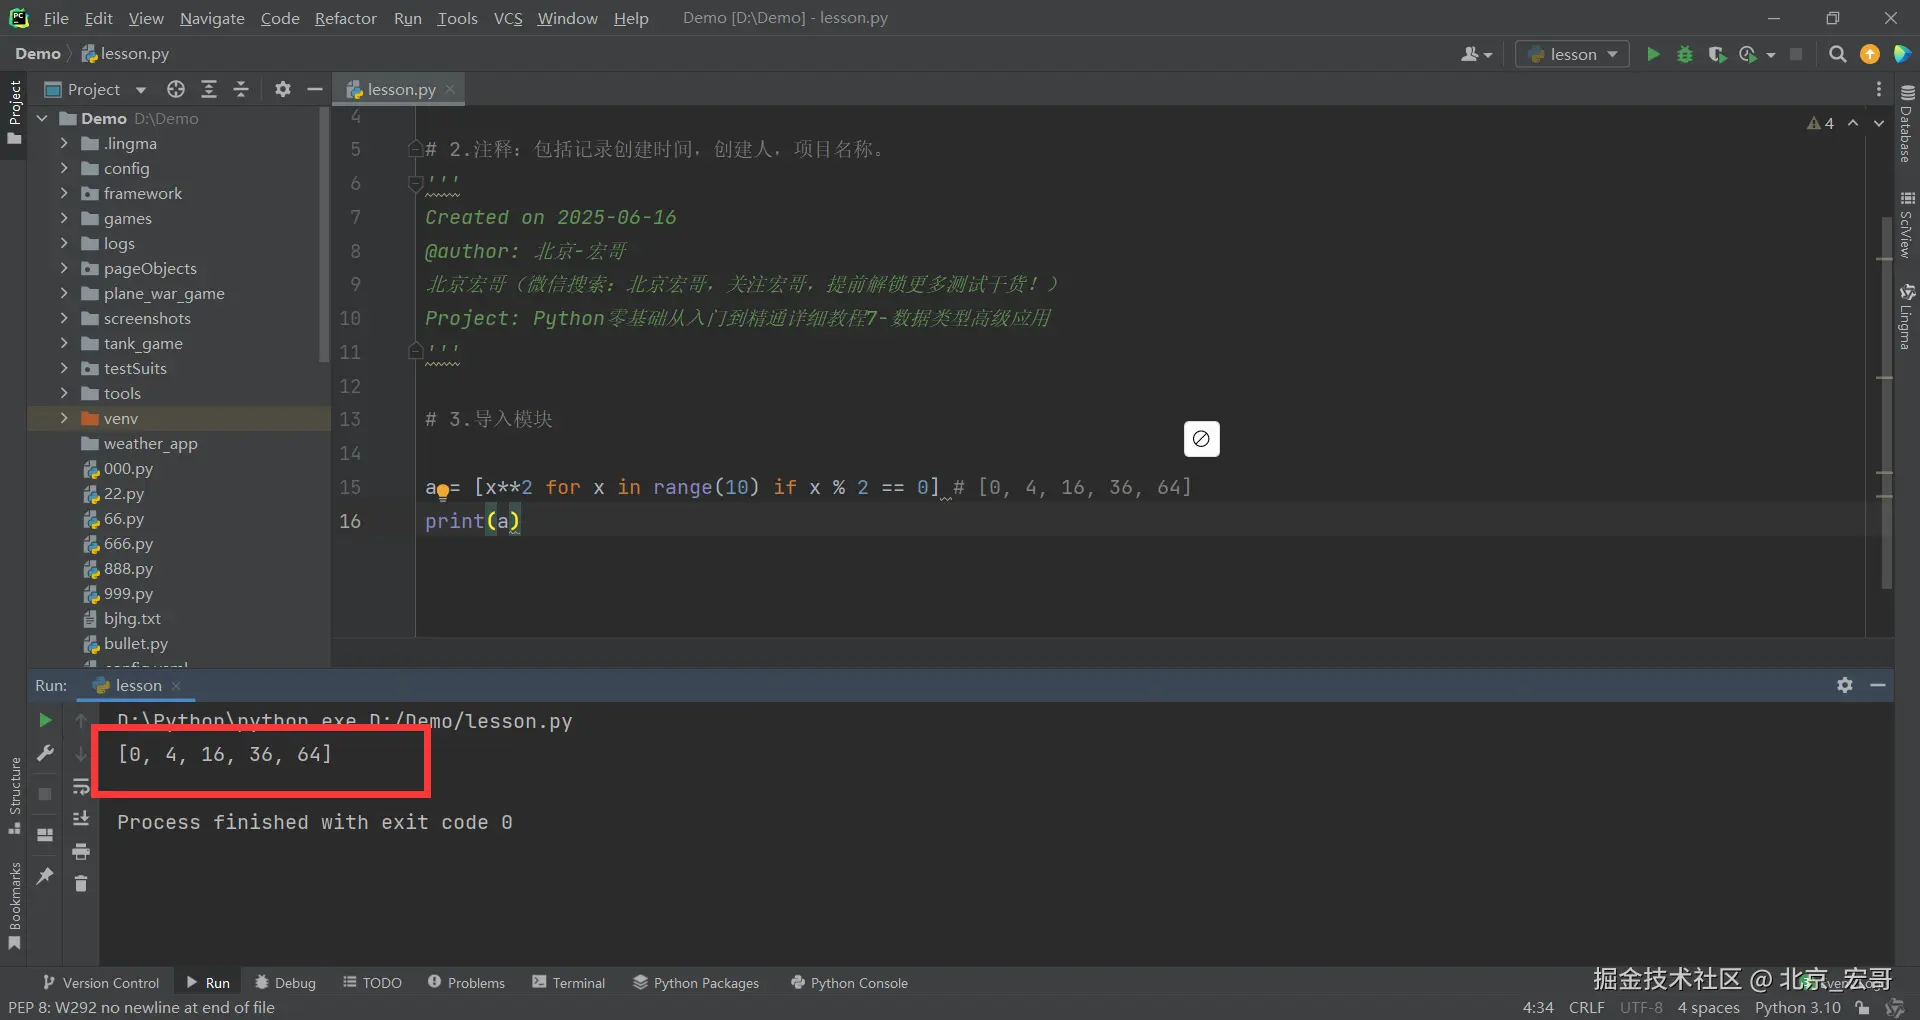The width and height of the screenshot is (1920, 1020).
Task: Open Project panel settings gear
Action: (x=283, y=89)
